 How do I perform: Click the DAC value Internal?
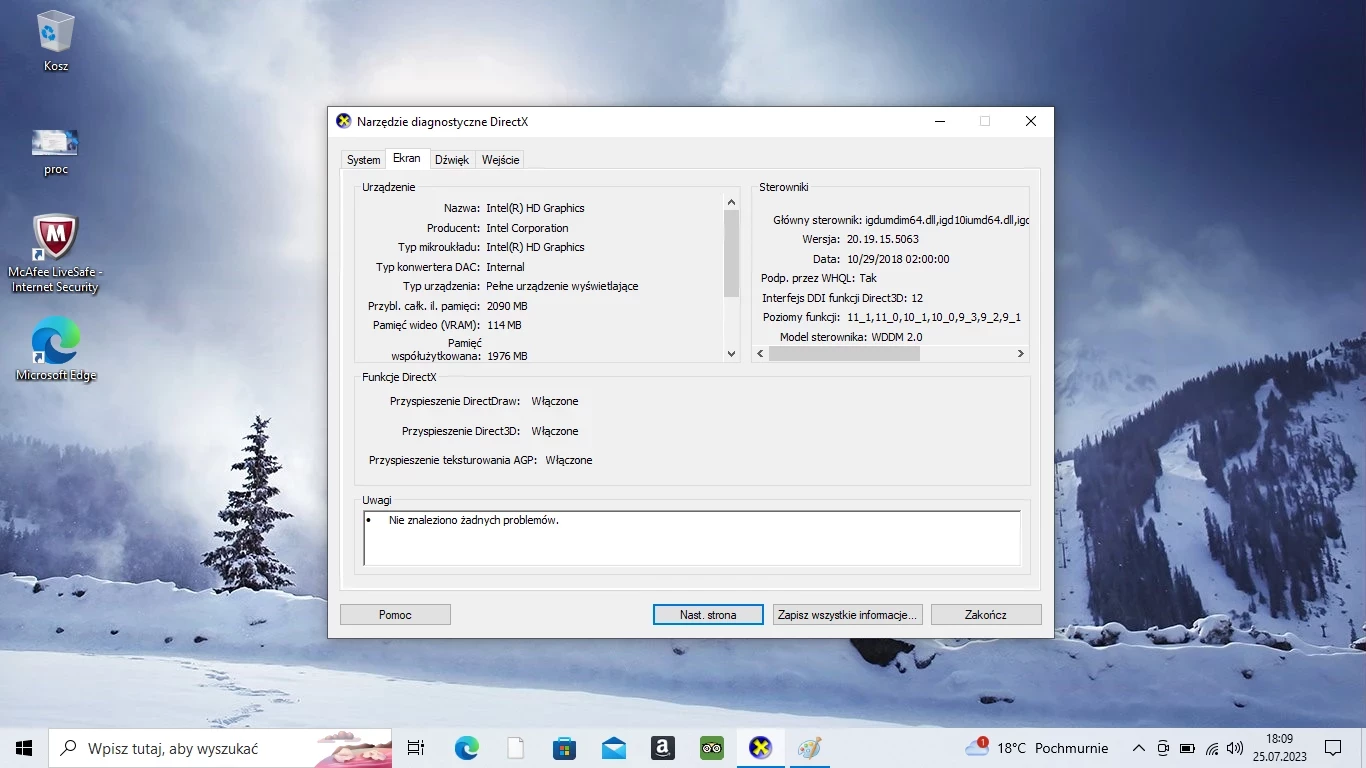tap(505, 267)
